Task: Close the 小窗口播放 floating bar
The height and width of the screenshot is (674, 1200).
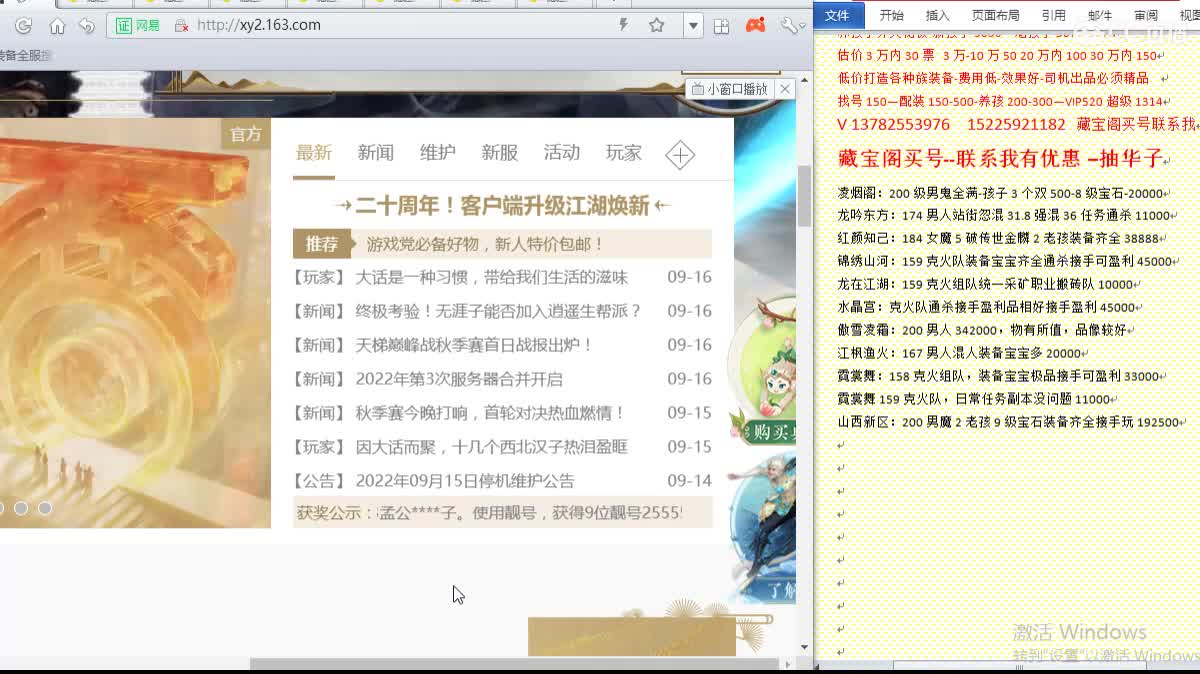Action: (785, 89)
